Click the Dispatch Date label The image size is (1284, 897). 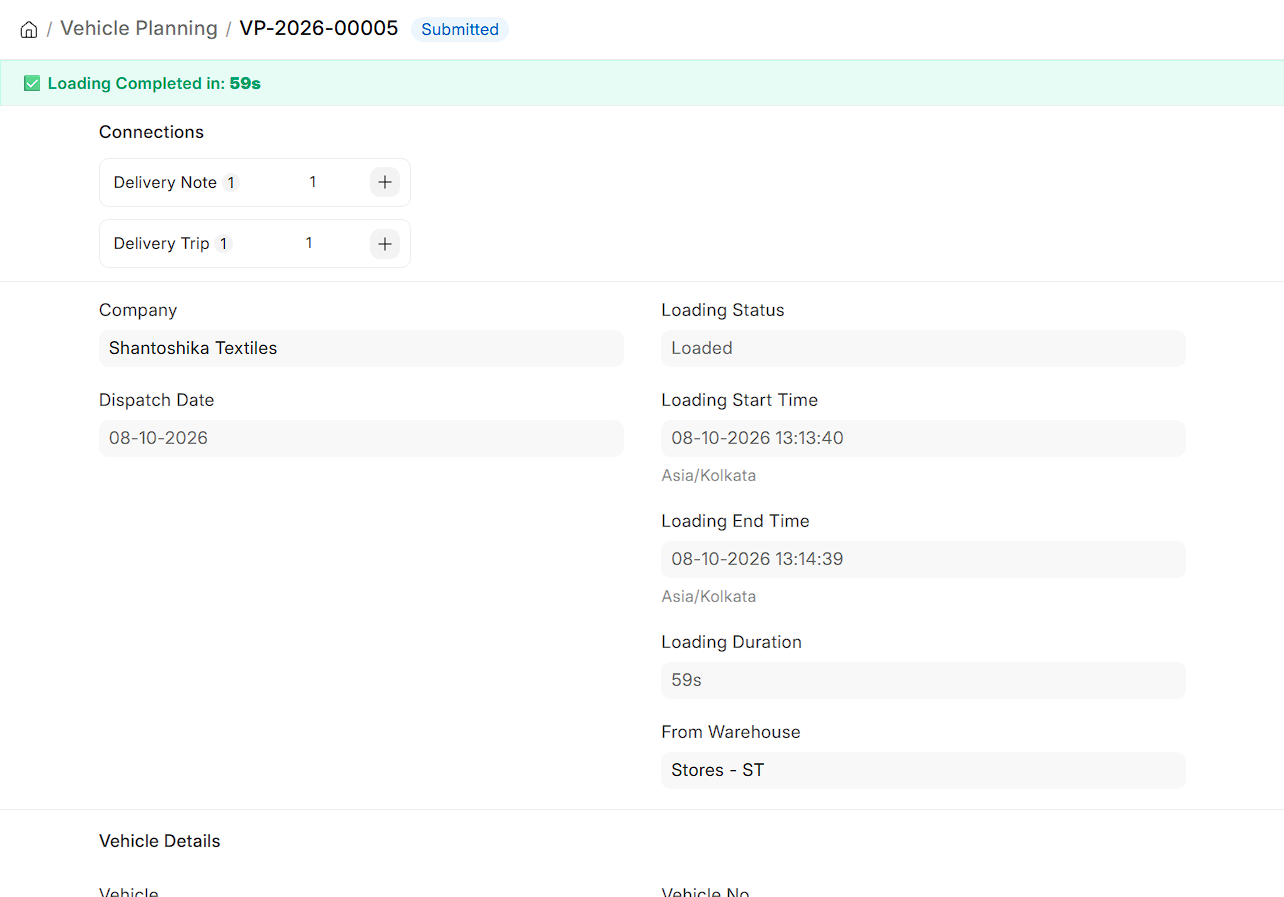(157, 400)
